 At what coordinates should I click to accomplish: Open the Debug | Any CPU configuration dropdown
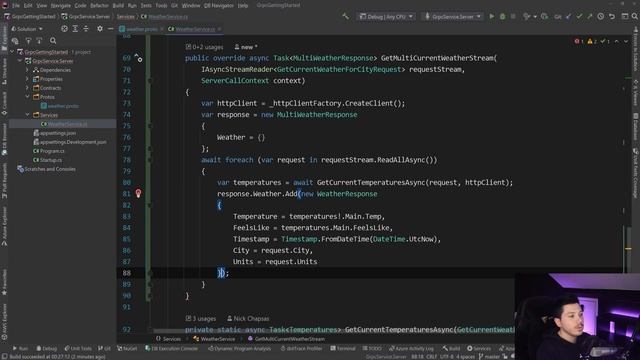tap(386, 17)
